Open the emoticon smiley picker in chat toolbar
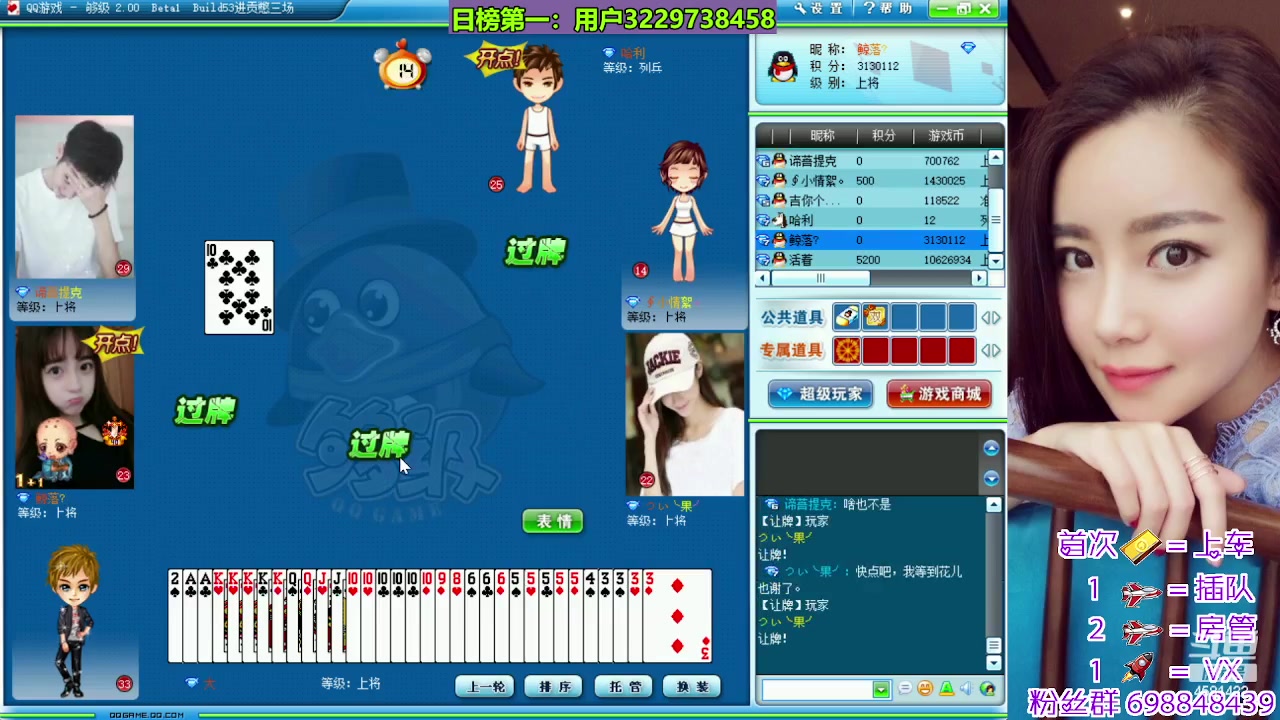 click(925, 689)
